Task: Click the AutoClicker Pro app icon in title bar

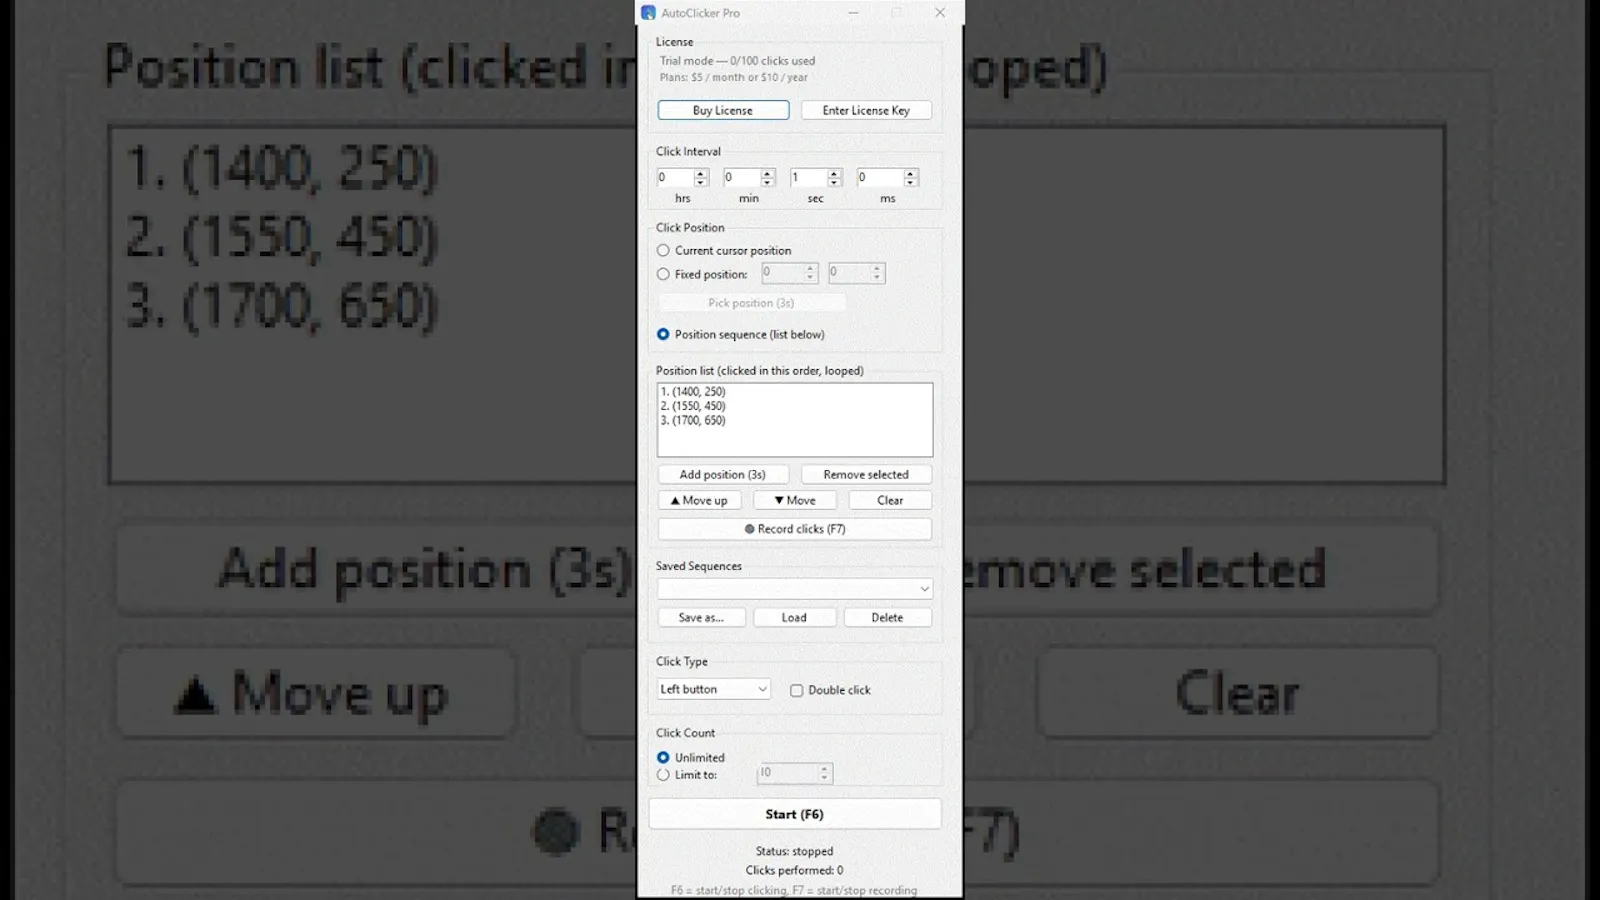Action: [x=648, y=13]
